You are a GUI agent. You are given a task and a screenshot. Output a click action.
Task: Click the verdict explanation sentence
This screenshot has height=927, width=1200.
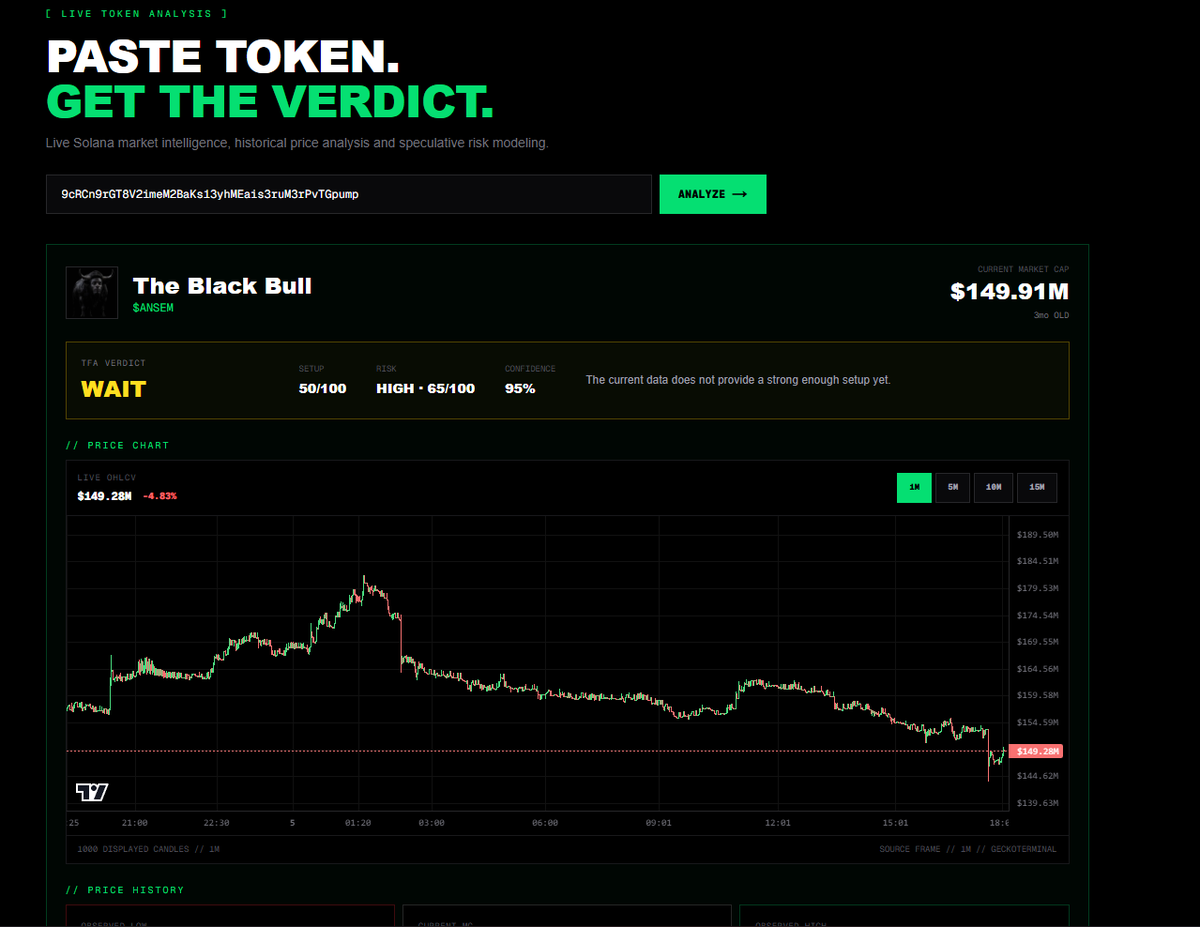tap(738, 380)
